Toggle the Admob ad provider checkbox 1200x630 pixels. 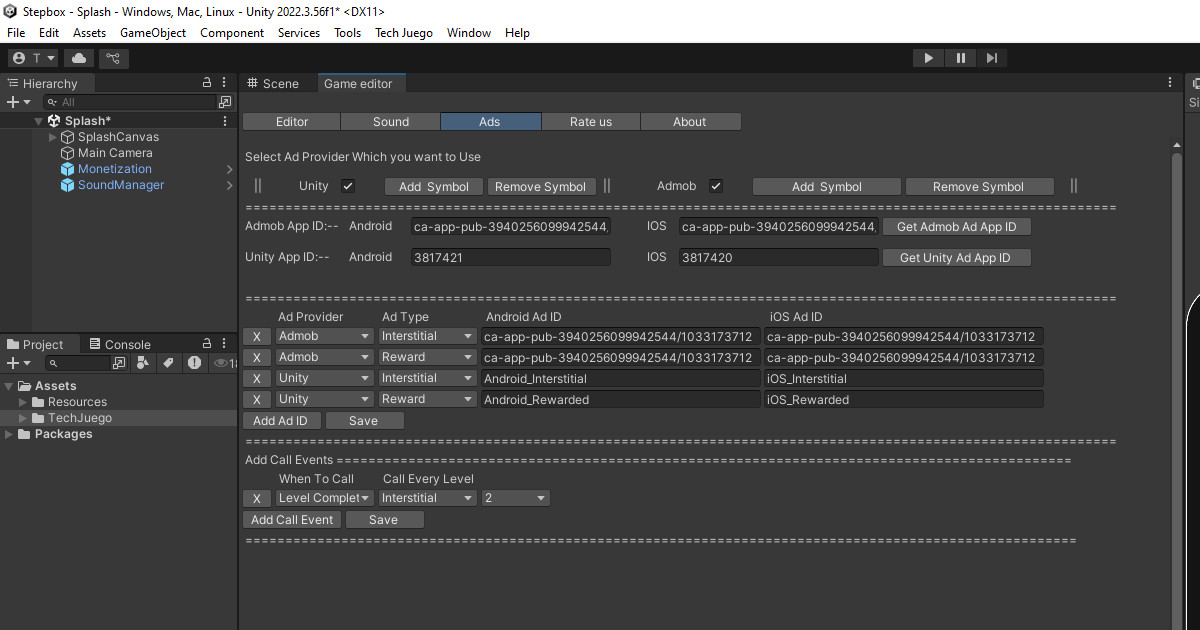(x=716, y=186)
